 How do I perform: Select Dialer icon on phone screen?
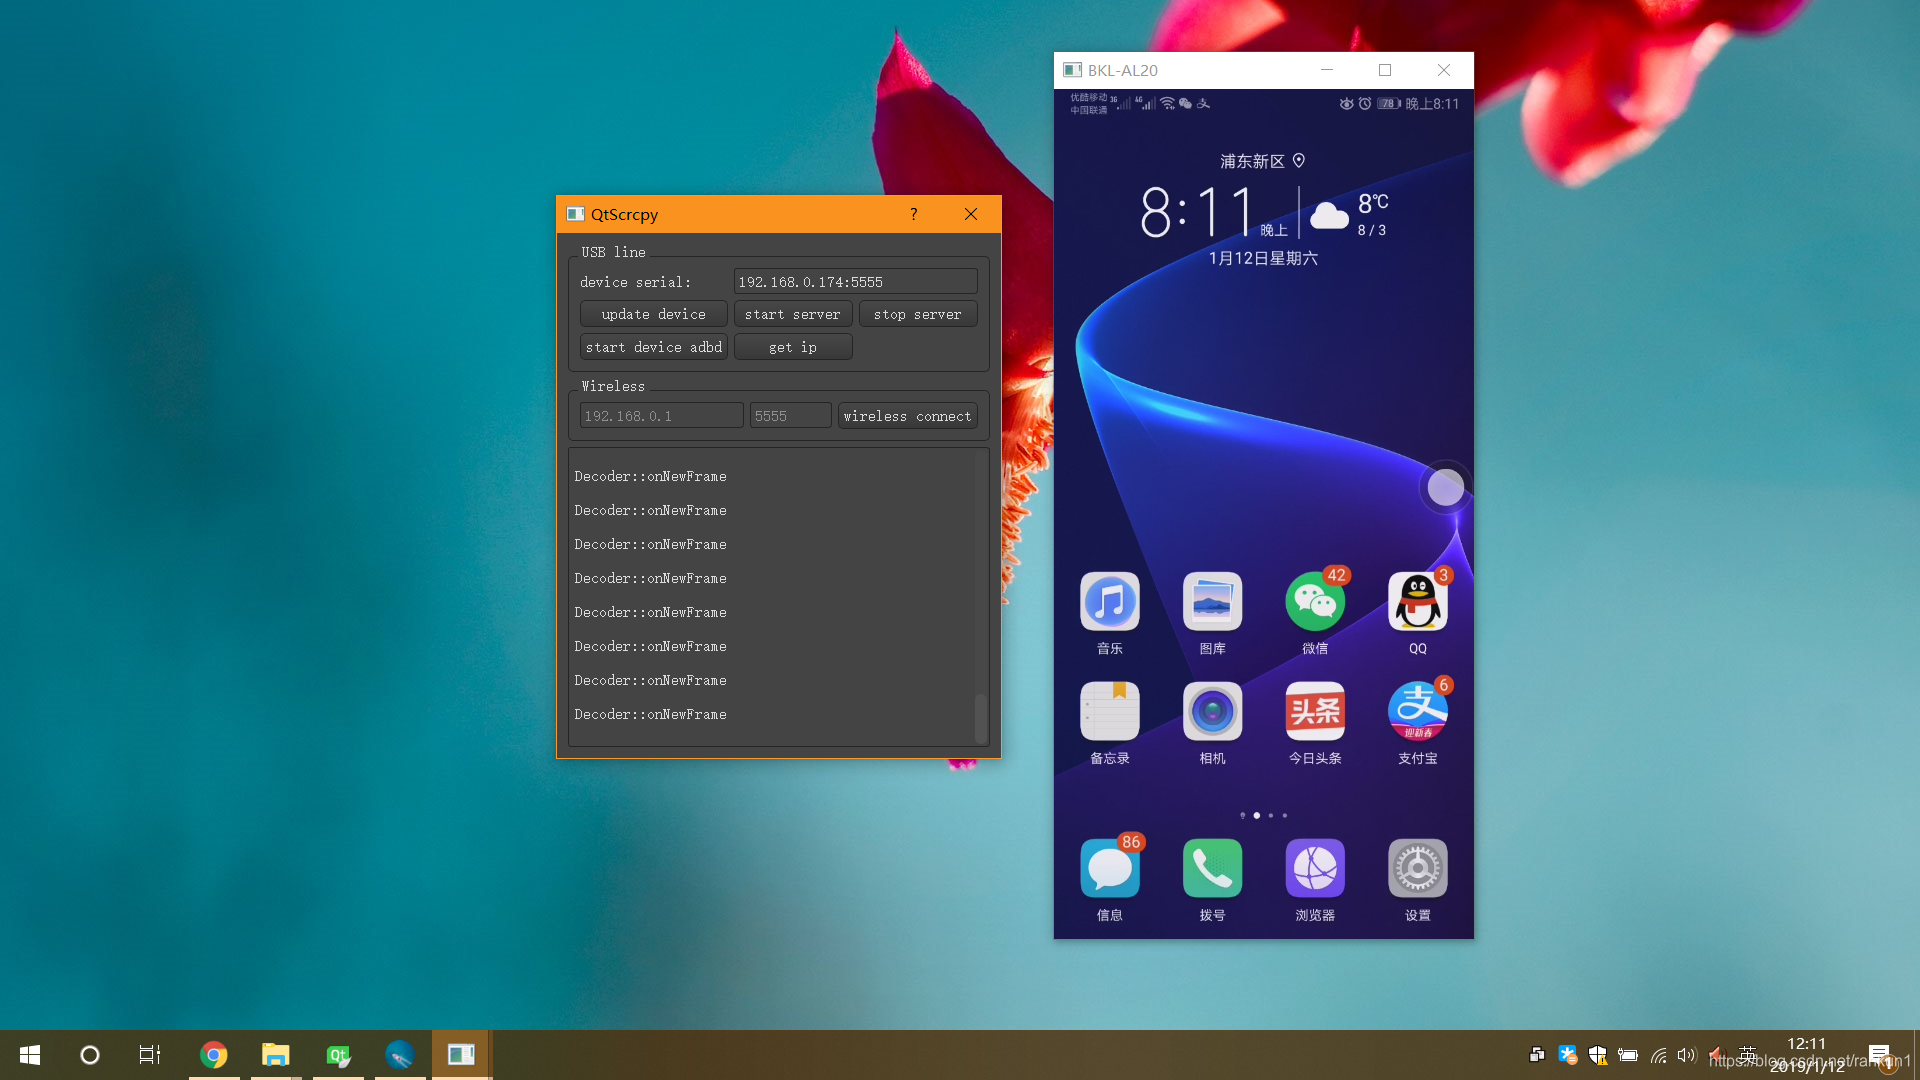pyautogui.click(x=1212, y=869)
